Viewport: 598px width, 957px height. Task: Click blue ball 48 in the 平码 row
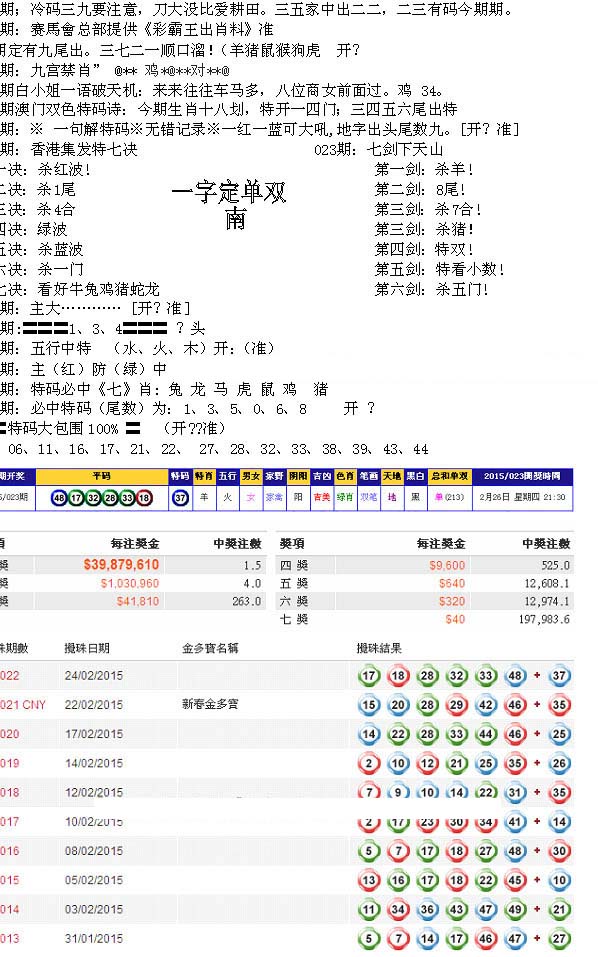coord(59,497)
